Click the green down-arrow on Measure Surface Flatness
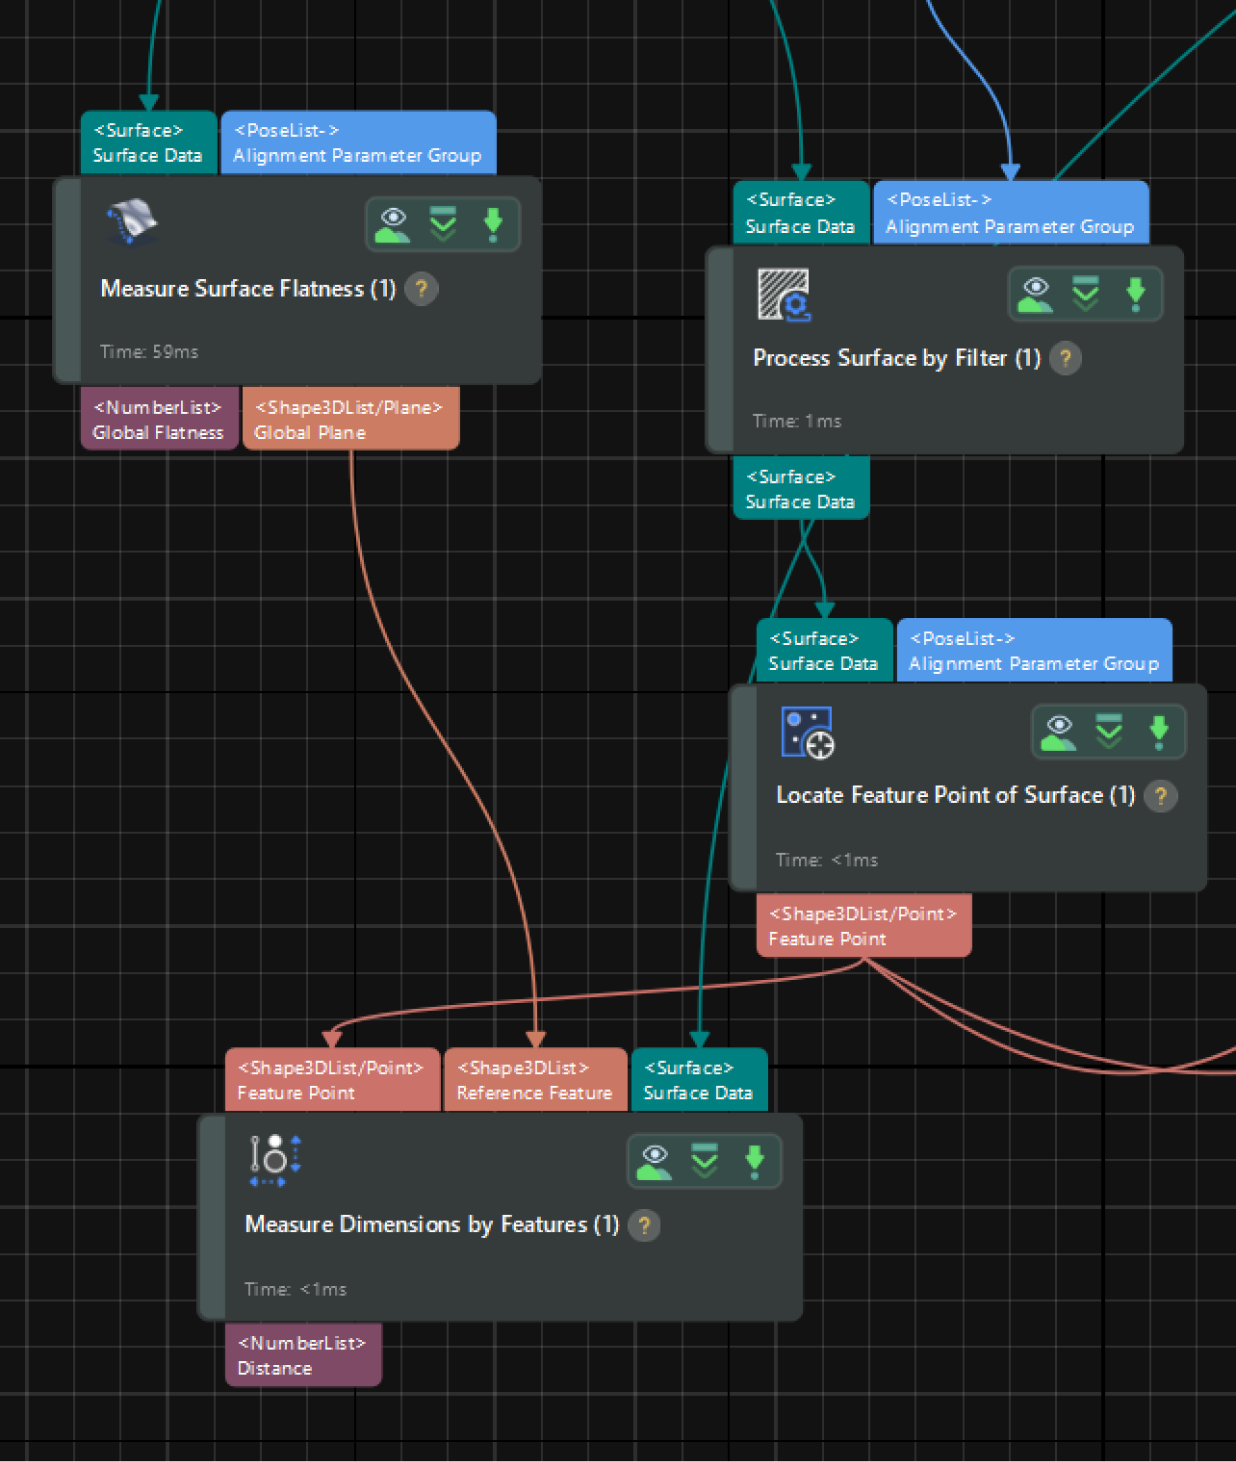 (493, 225)
